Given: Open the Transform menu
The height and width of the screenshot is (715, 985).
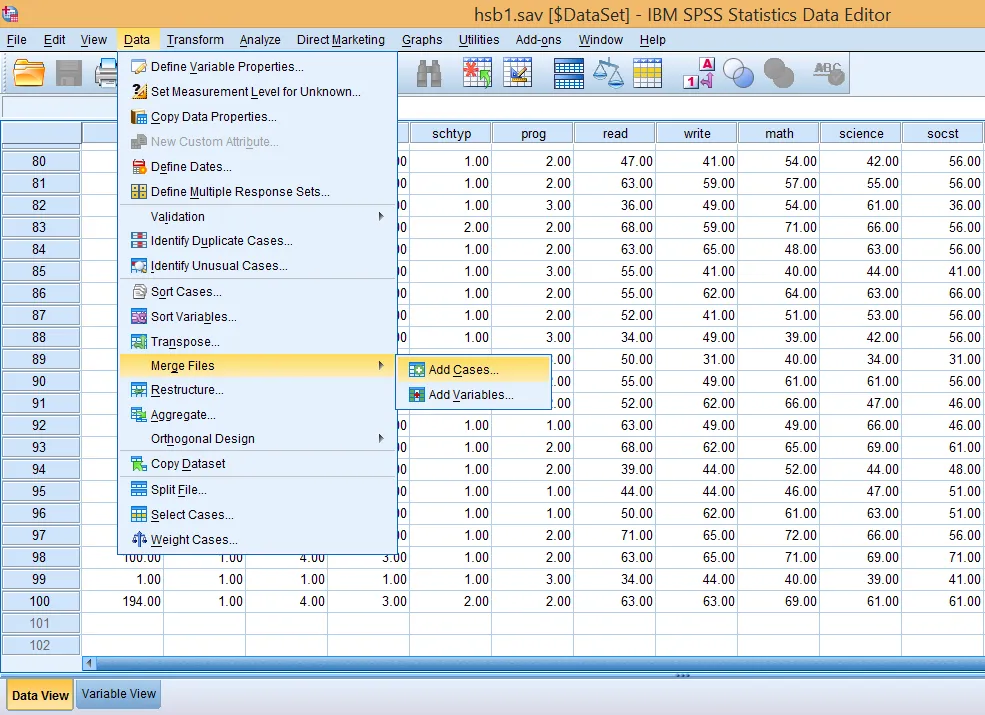Looking at the screenshot, I should click(x=195, y=40).
